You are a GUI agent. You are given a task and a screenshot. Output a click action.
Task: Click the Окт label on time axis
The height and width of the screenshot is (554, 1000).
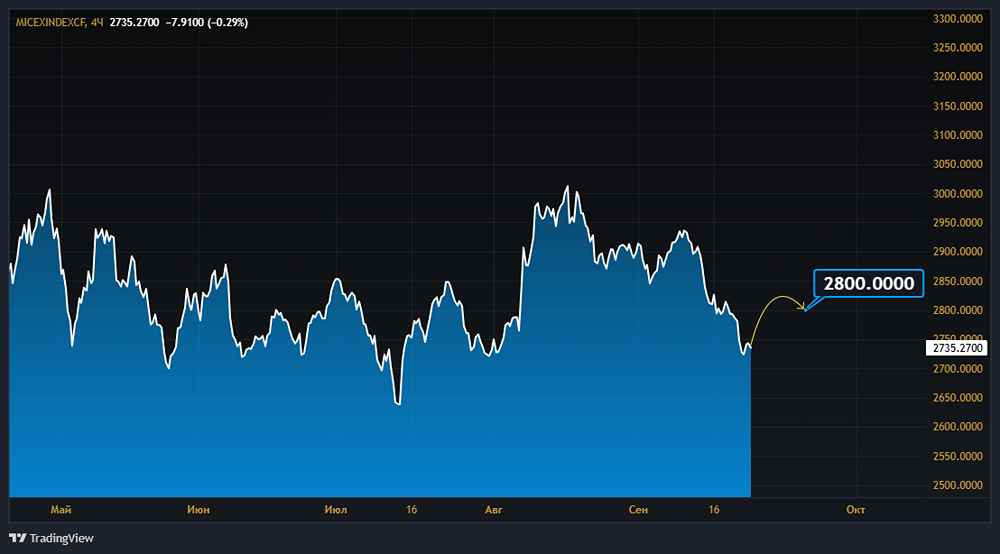[855, 509]
